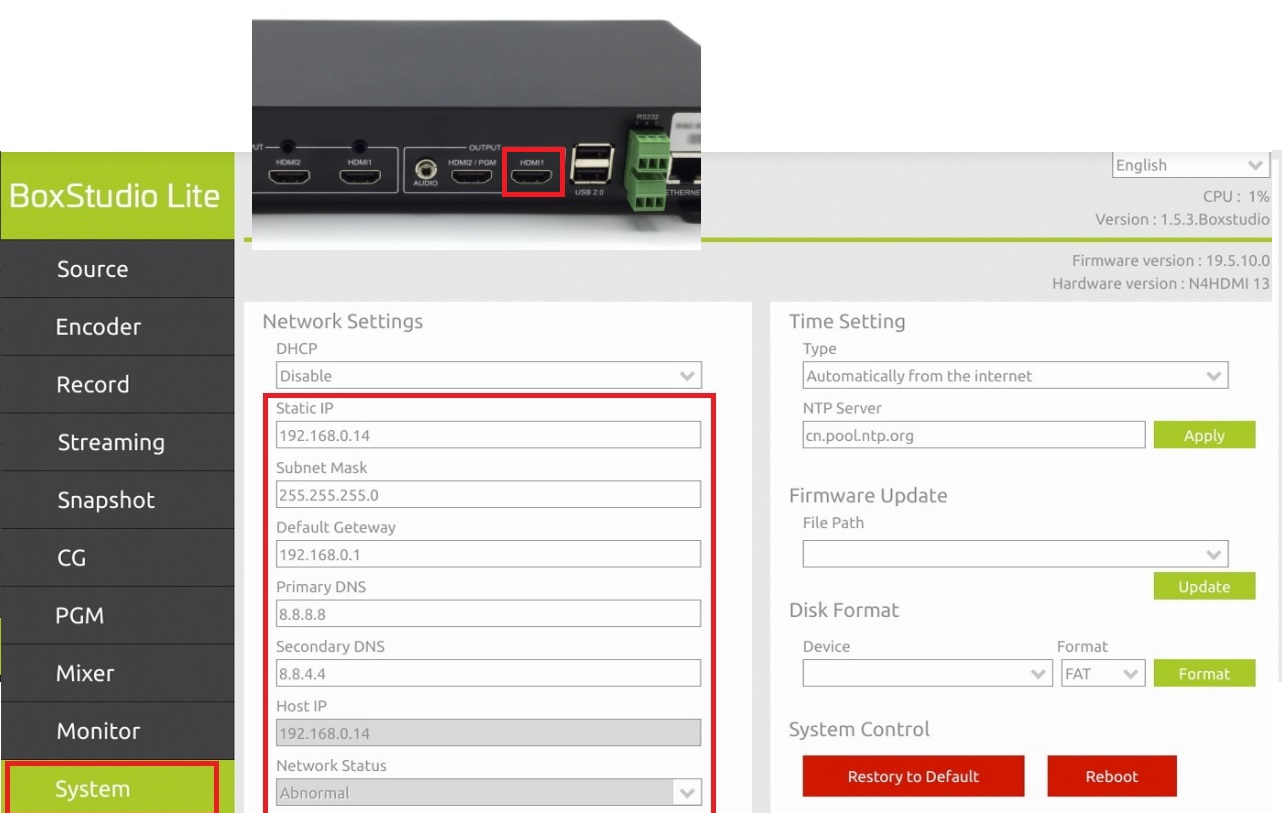1282x813 pixels.
Task: Click the Secondary DNS input field
Action: click(x=489, y=673)
